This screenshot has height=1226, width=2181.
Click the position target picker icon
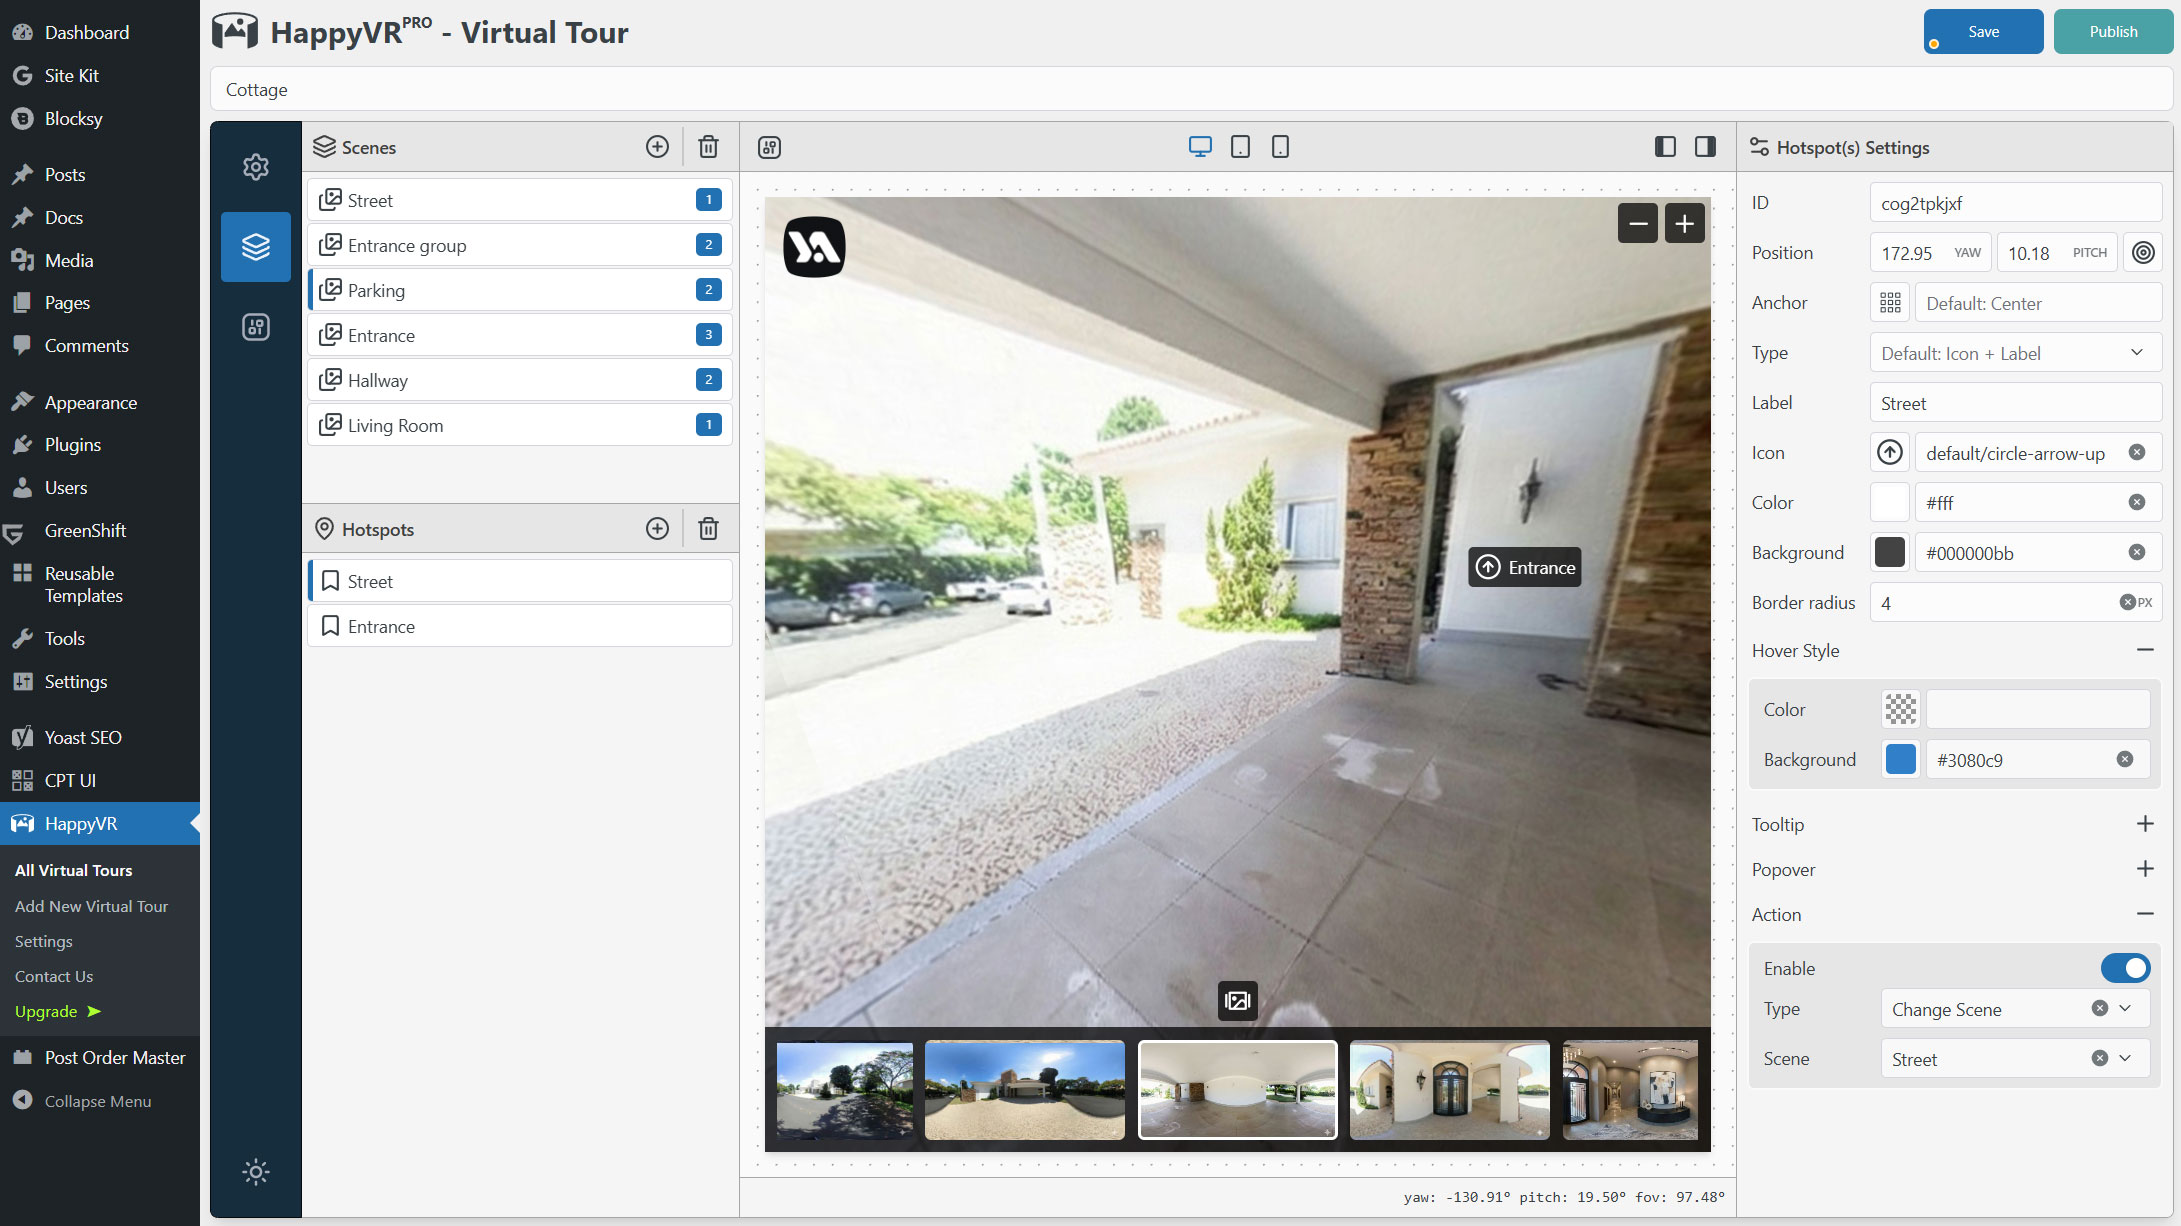2143,253
